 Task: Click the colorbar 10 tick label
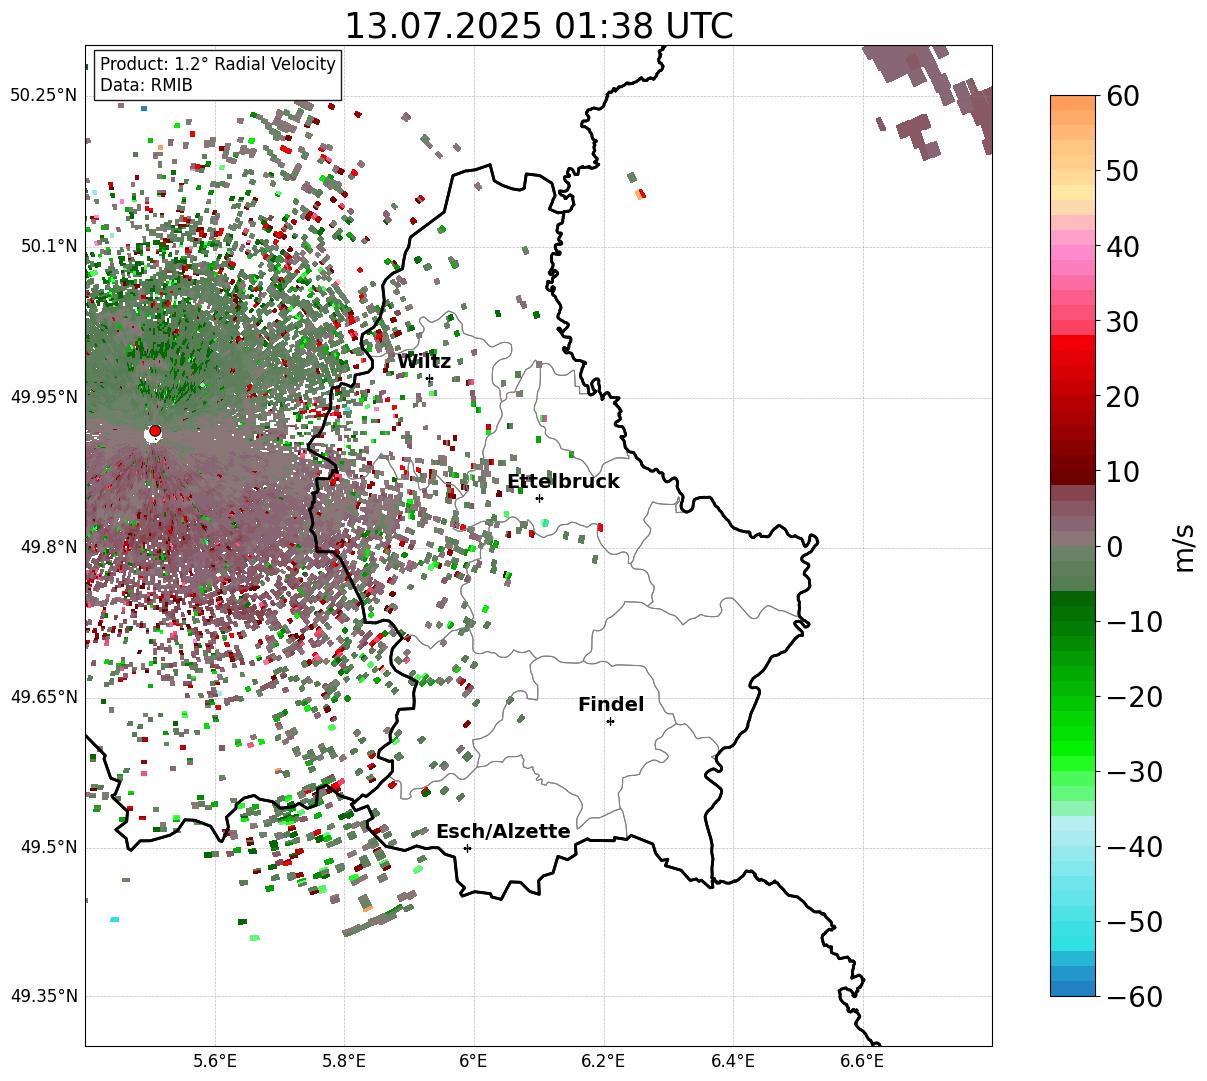1123,471
